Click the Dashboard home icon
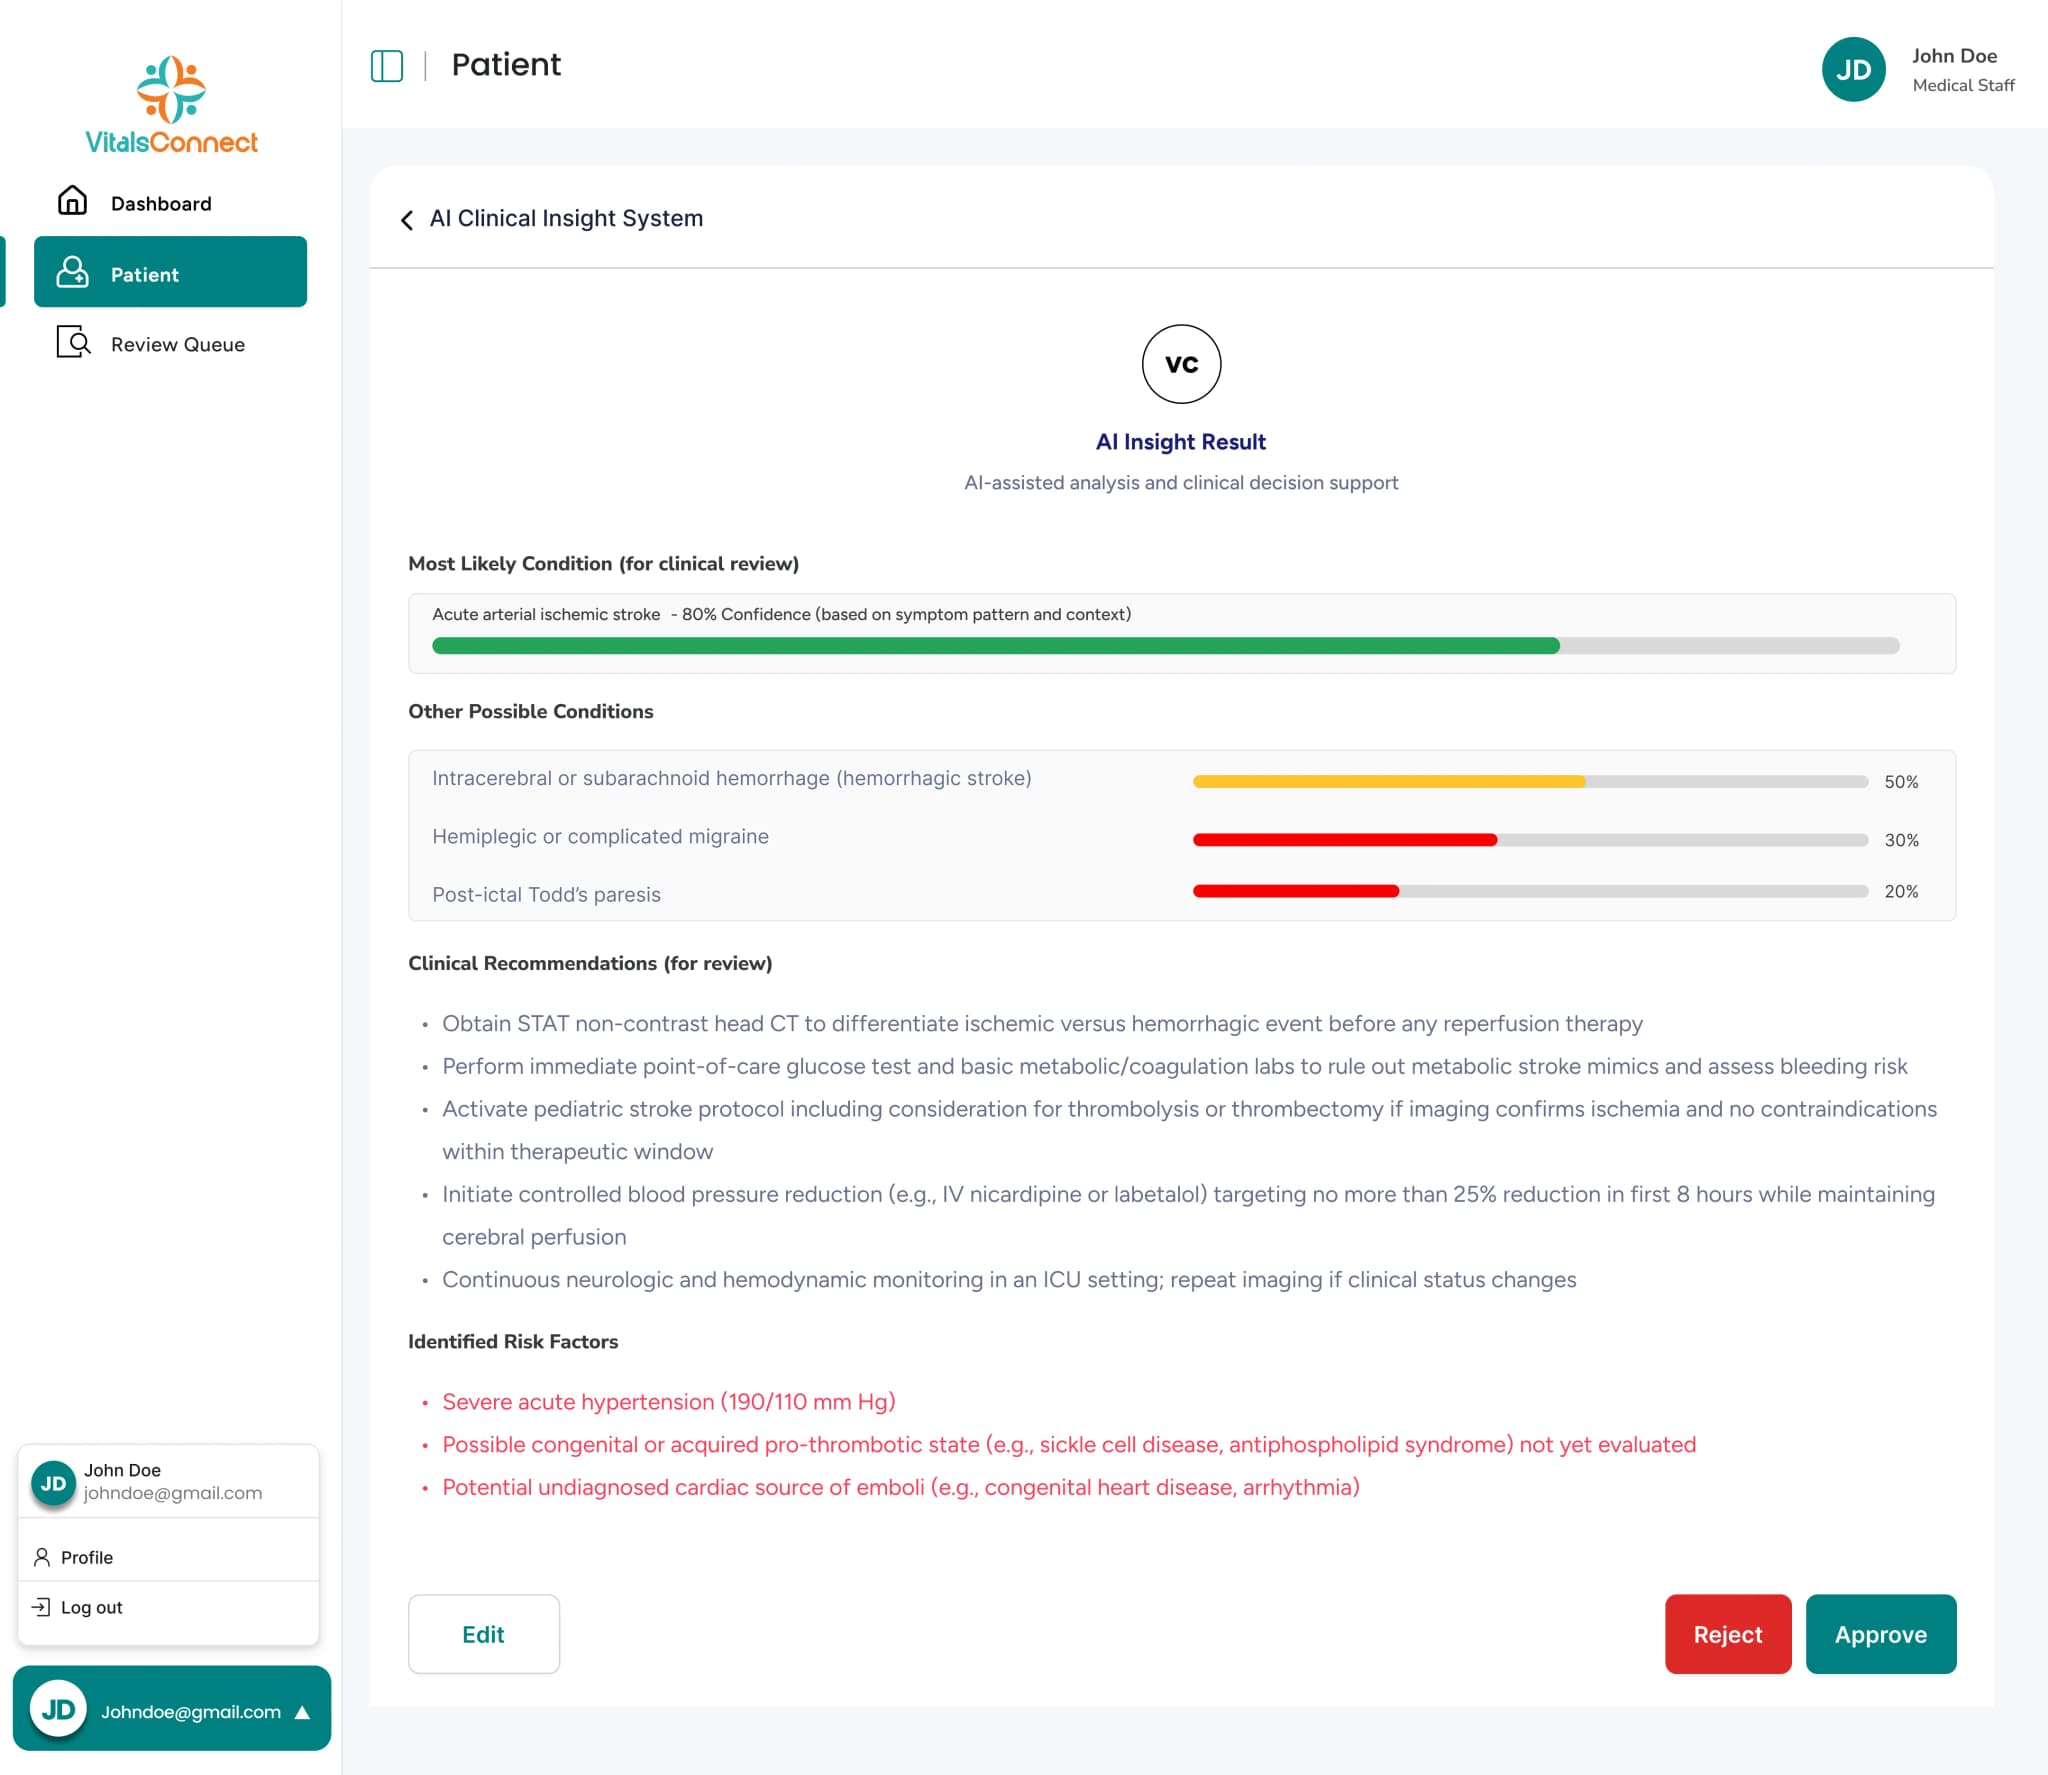2048x1775 pixels. [x=72, y=201]
